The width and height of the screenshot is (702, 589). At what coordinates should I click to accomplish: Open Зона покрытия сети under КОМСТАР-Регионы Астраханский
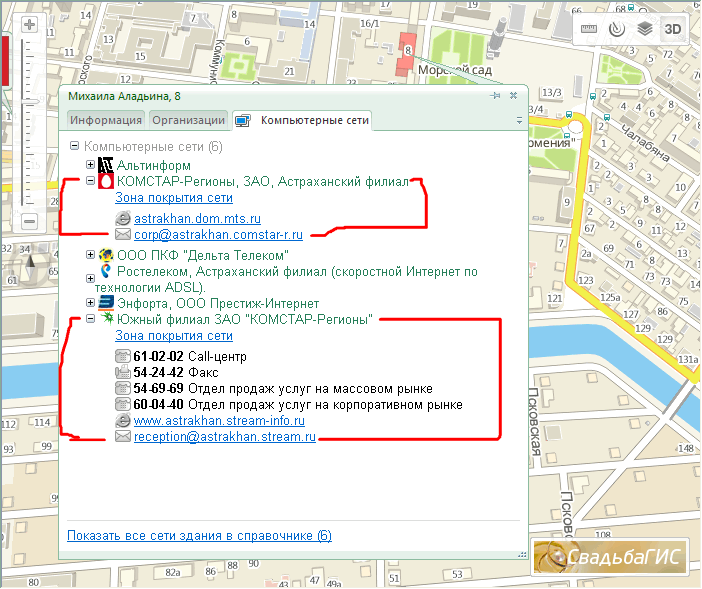(x=174, y=197)
